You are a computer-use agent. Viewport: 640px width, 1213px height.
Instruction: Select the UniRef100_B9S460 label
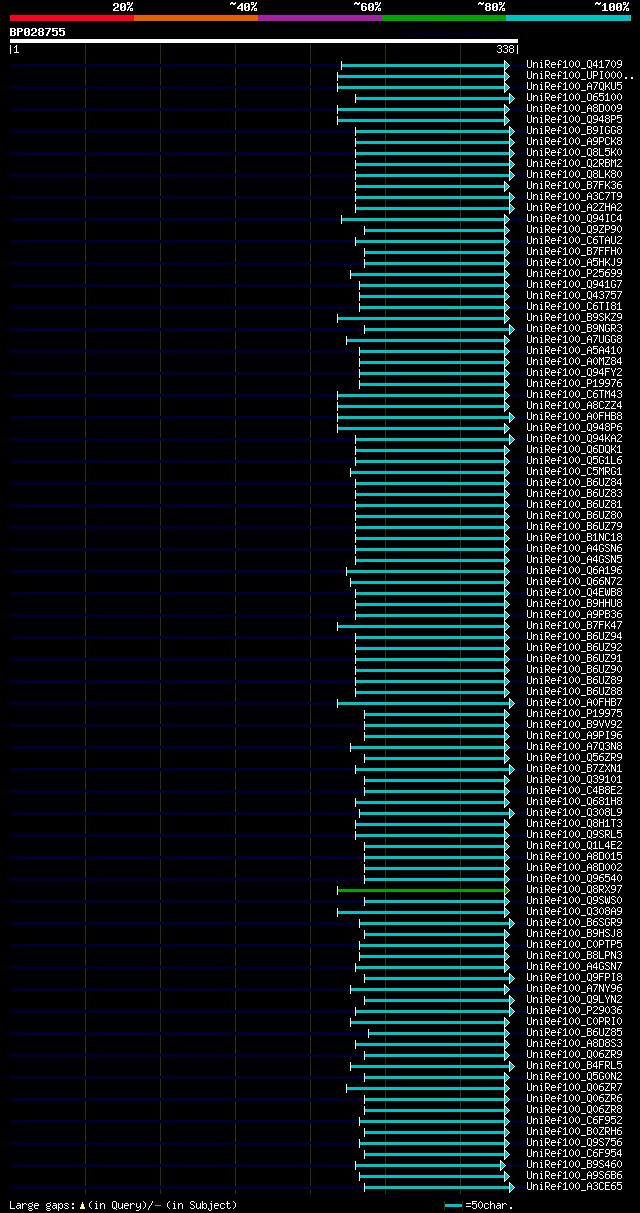(x=574, y=1165)
